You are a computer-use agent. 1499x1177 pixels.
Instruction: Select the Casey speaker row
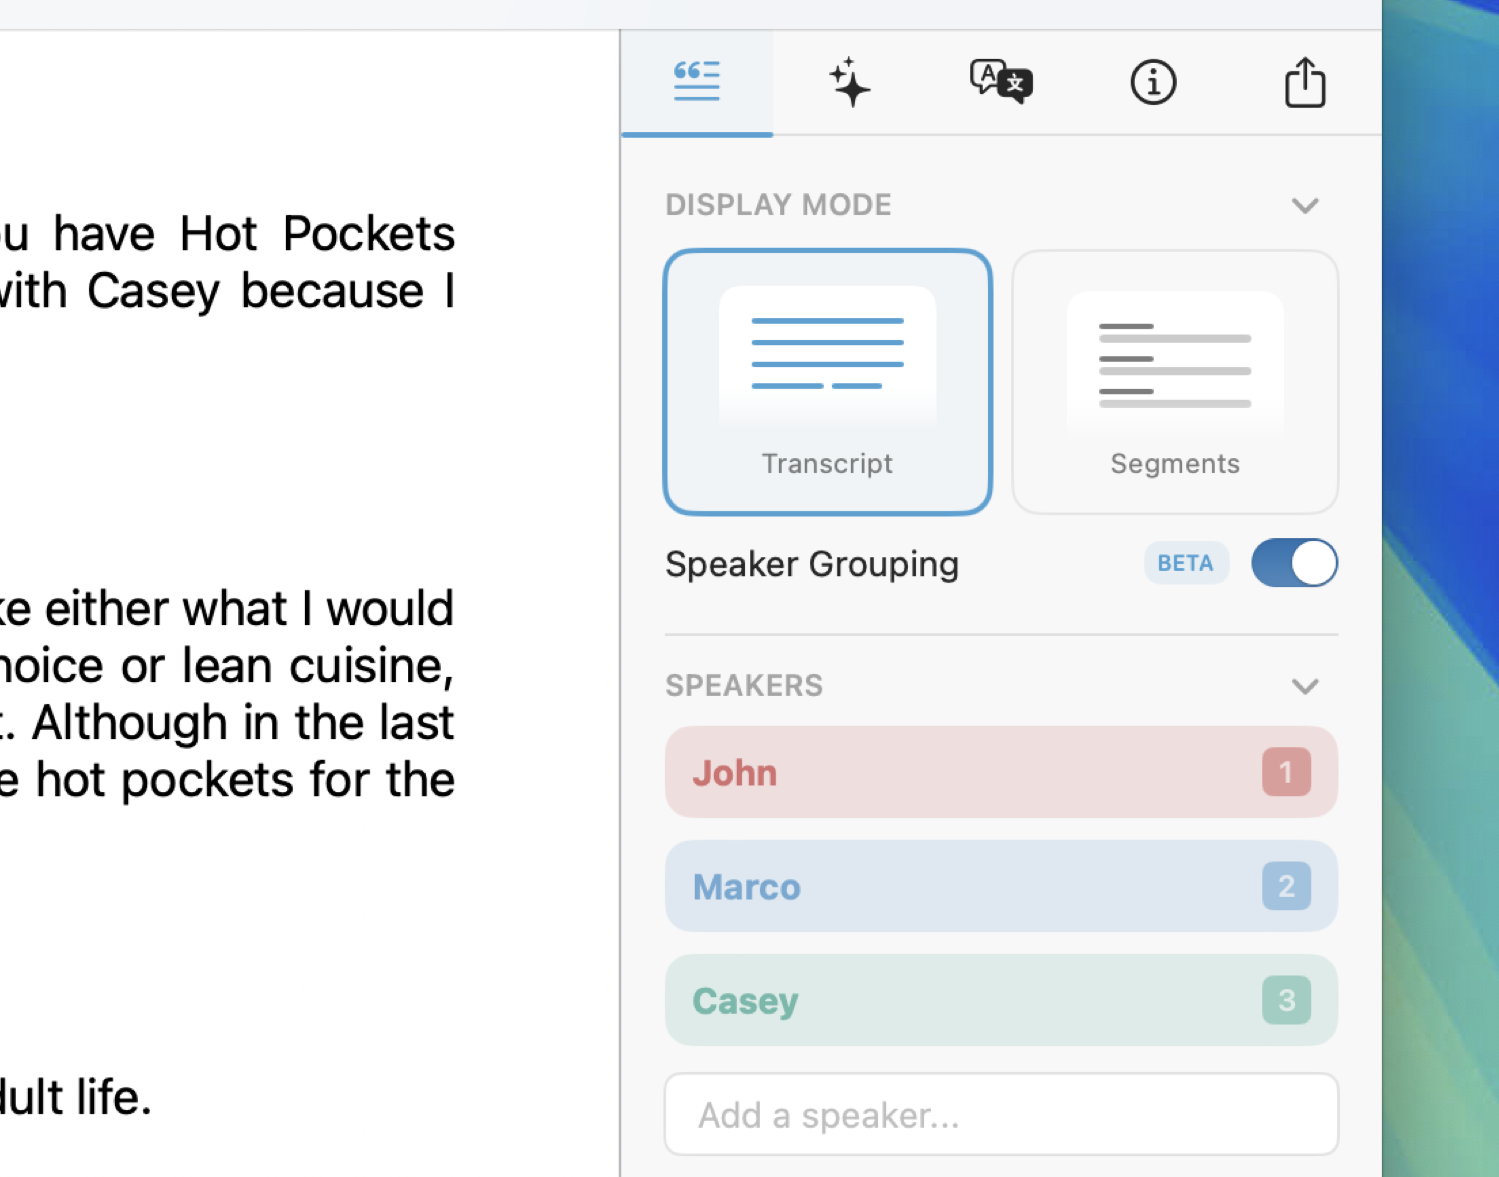point(960,1000)
